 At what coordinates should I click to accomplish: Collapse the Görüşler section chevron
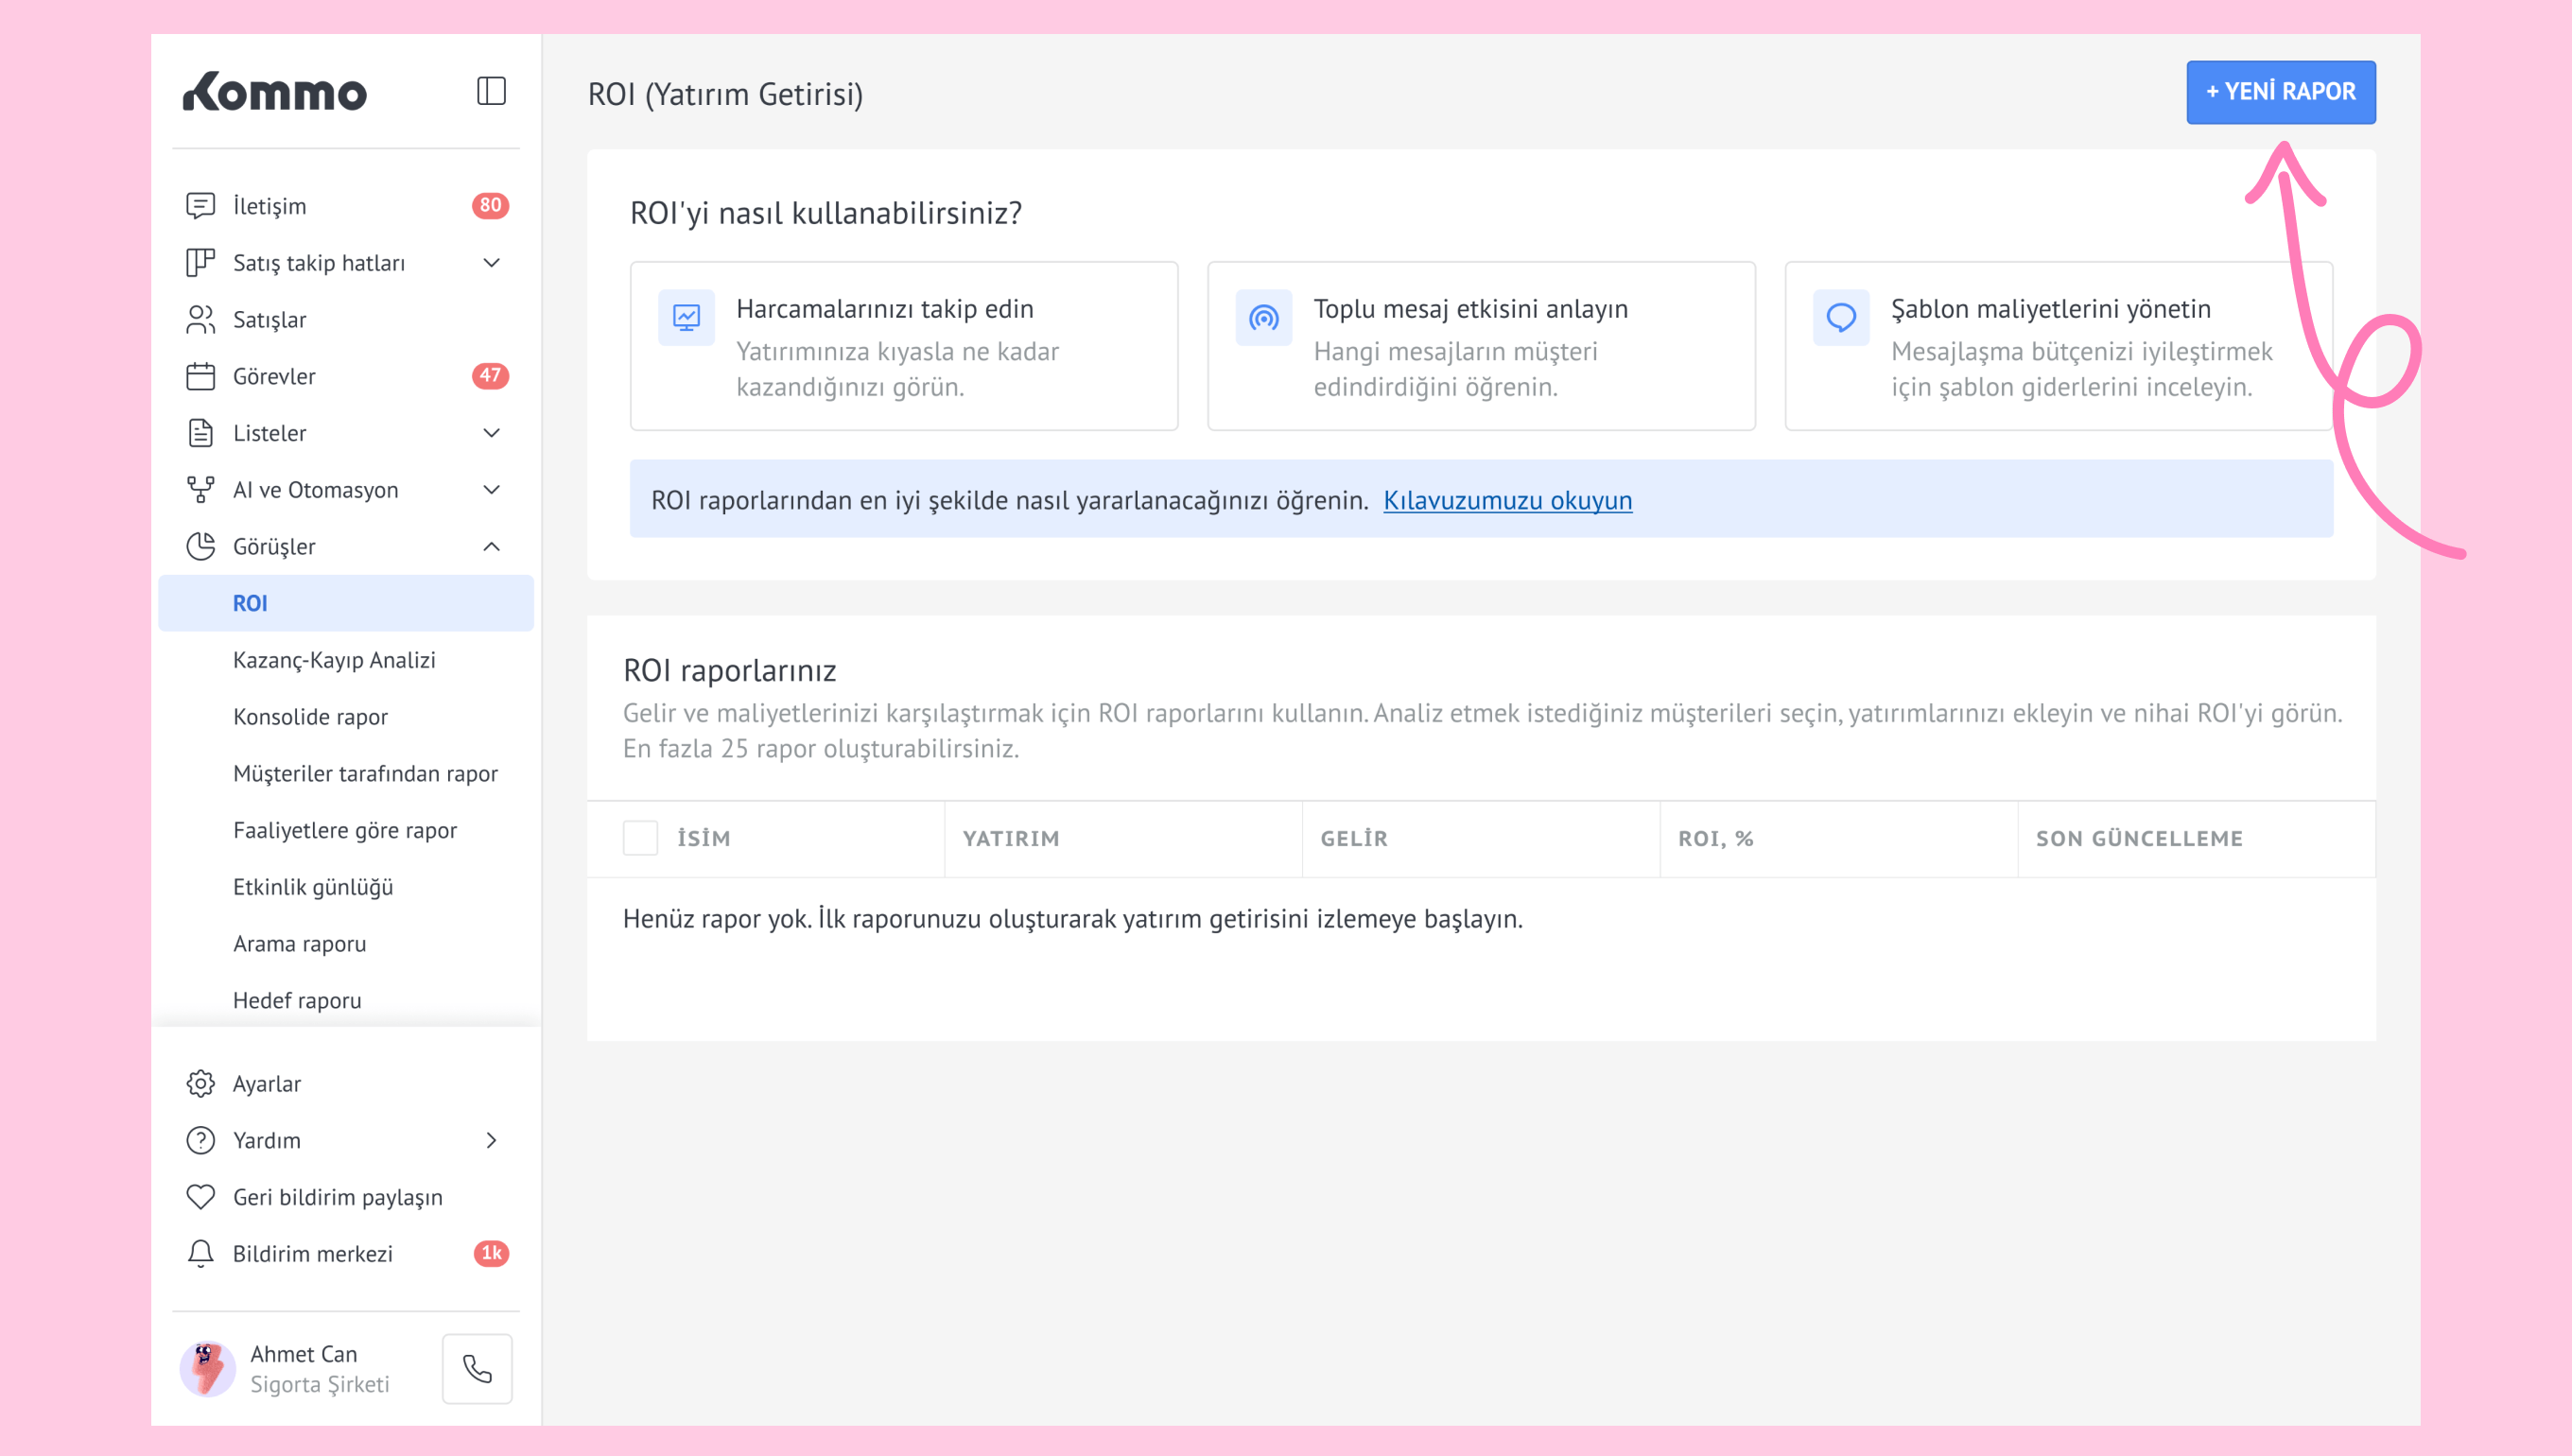[x=491, y=547]
